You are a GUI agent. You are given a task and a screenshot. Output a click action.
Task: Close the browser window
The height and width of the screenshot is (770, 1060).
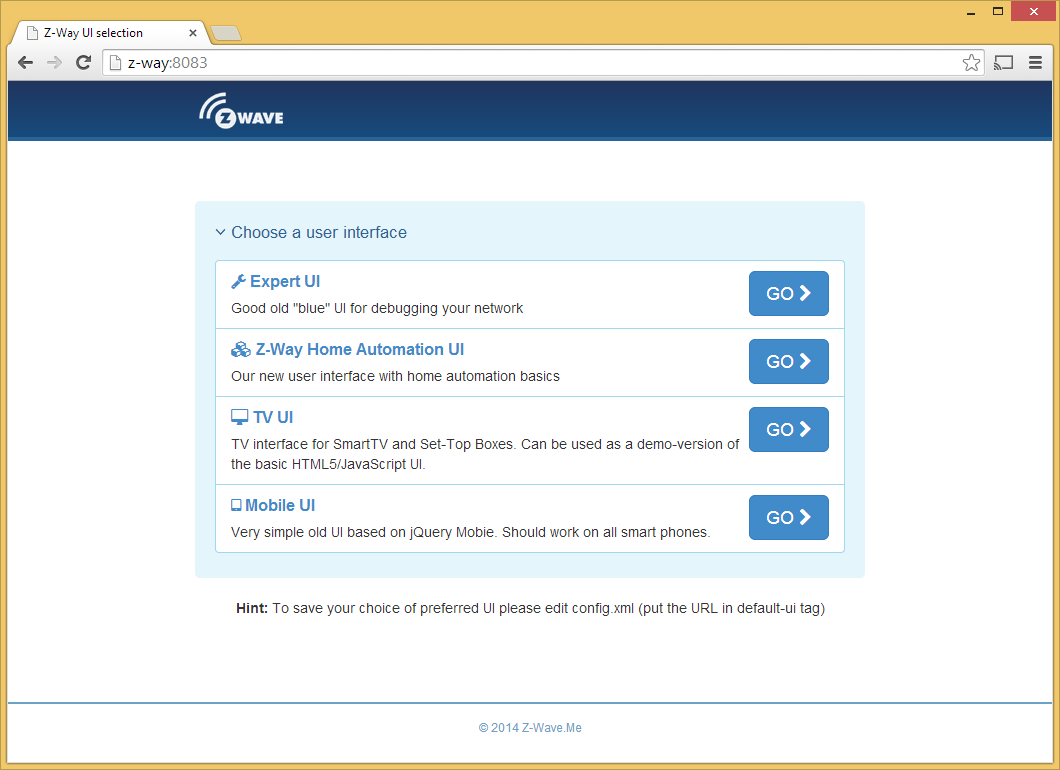point(1033,11)
